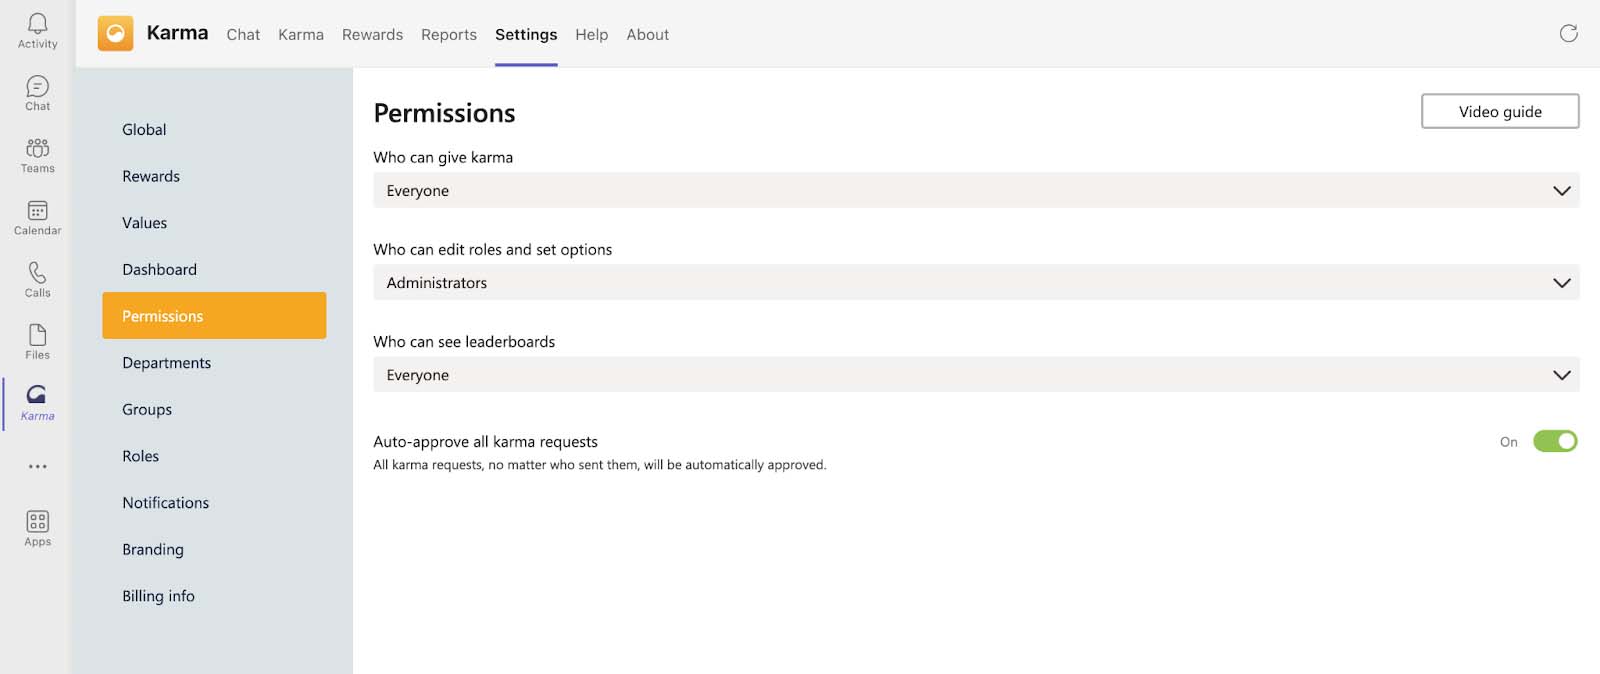Open Values settings section

214,222
